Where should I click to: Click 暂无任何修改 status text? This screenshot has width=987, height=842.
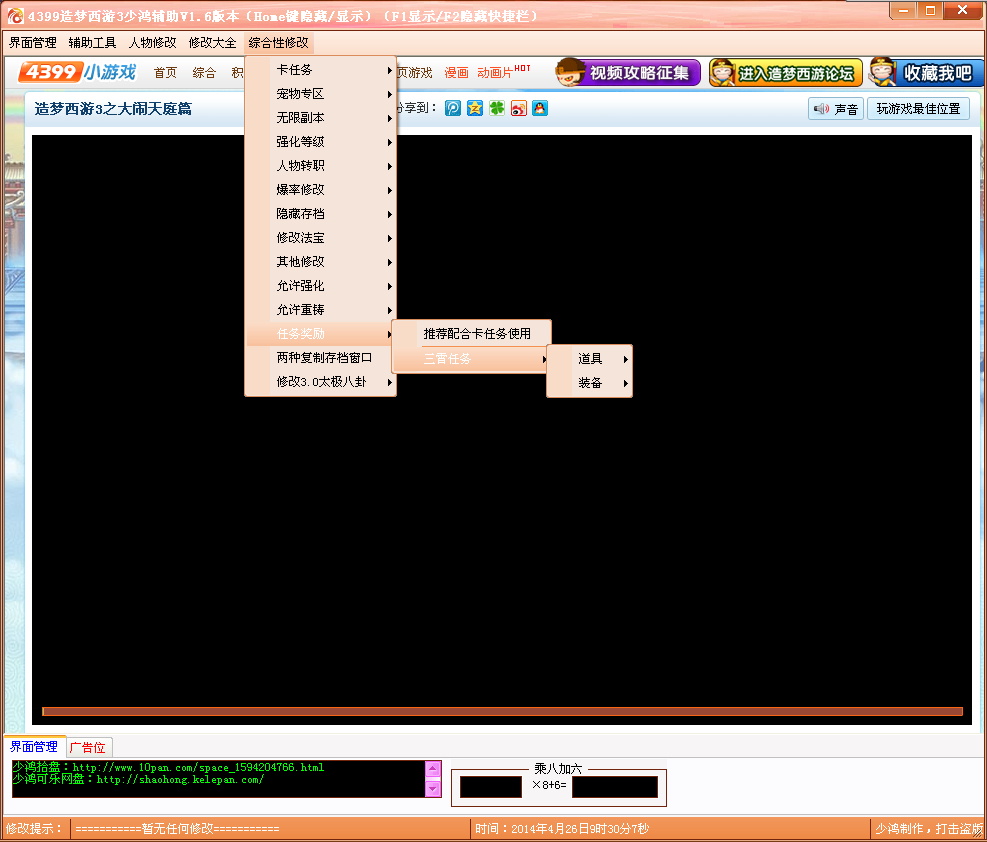178,829
